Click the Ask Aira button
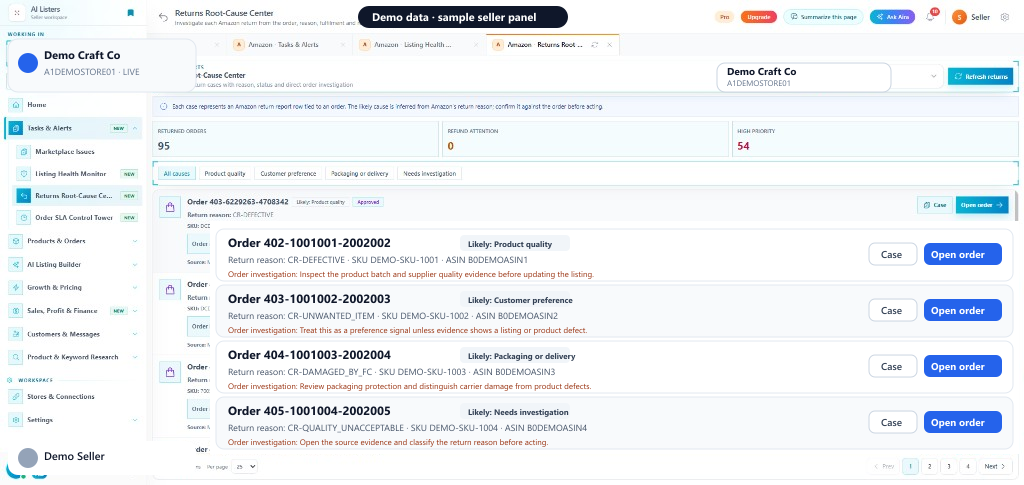The width and height of the screenshot is (1024, 485). tap(892, 17)
